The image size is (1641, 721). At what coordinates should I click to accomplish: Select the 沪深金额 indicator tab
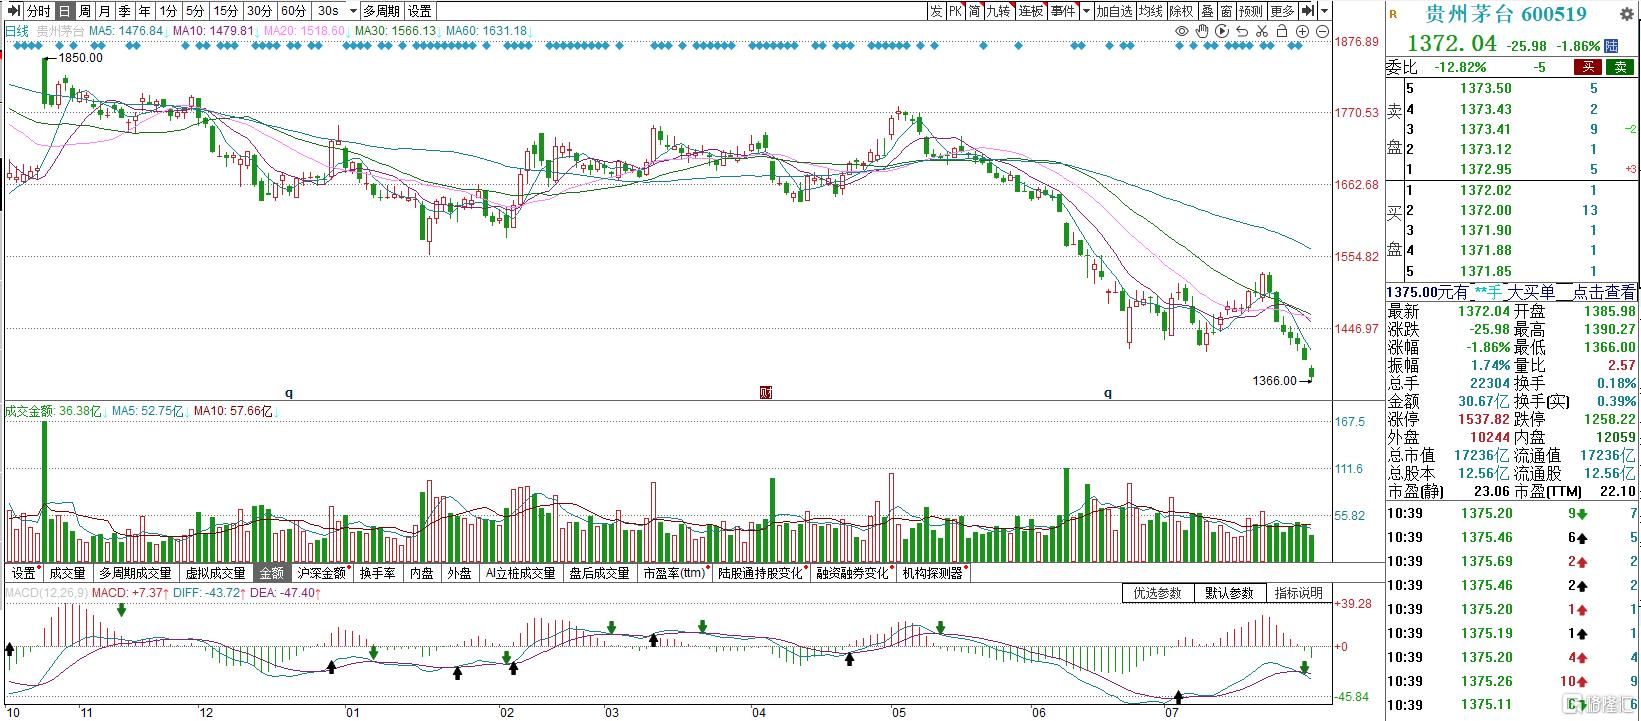click(323, 574)
